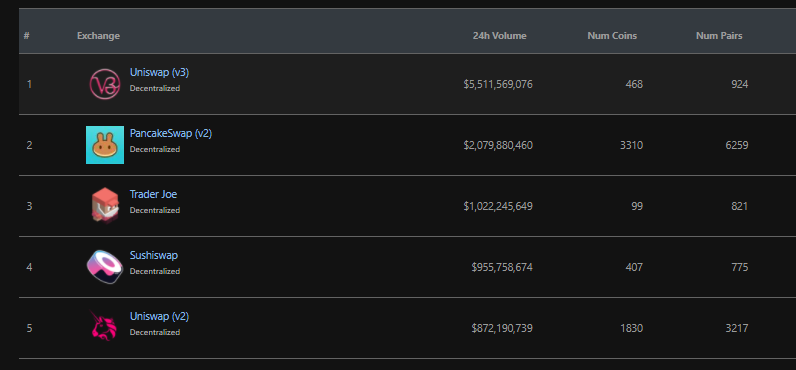The image size is (796, 370).
Task: Click the Decentralized label under PancakeSwap (v2)
Action: point(155,149)
